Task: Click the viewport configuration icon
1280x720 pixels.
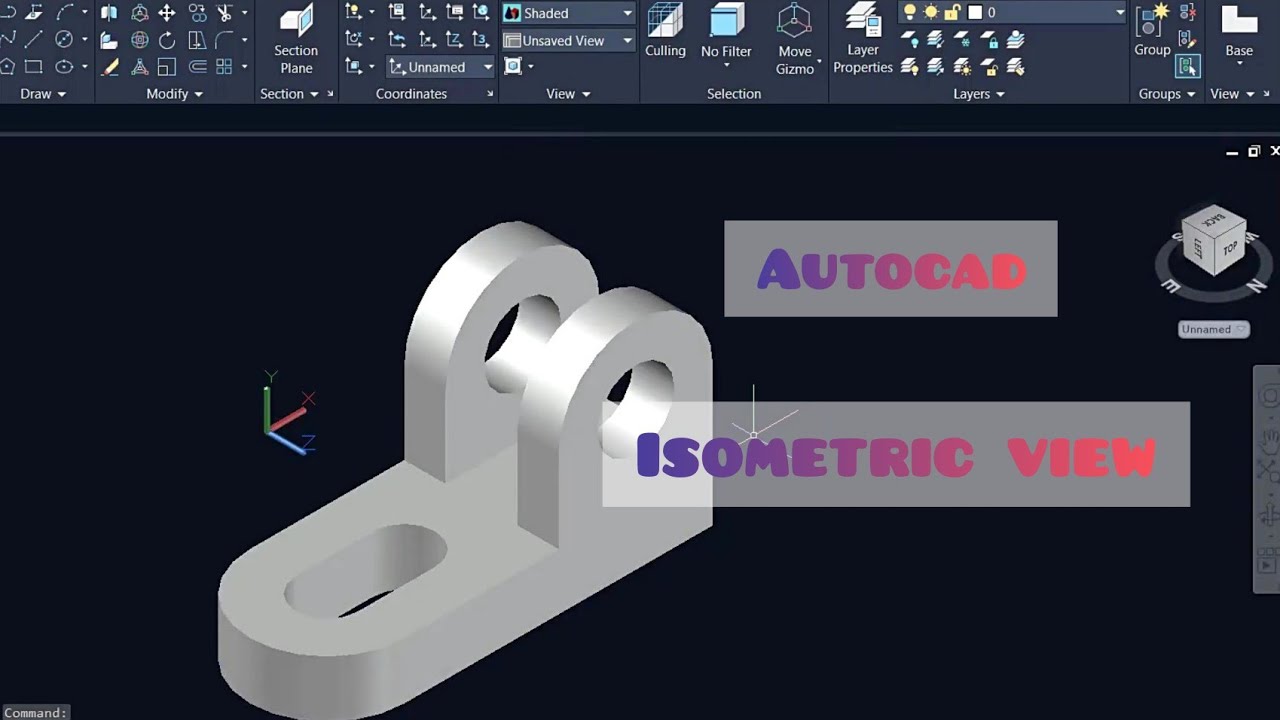Action: point(513,67)
